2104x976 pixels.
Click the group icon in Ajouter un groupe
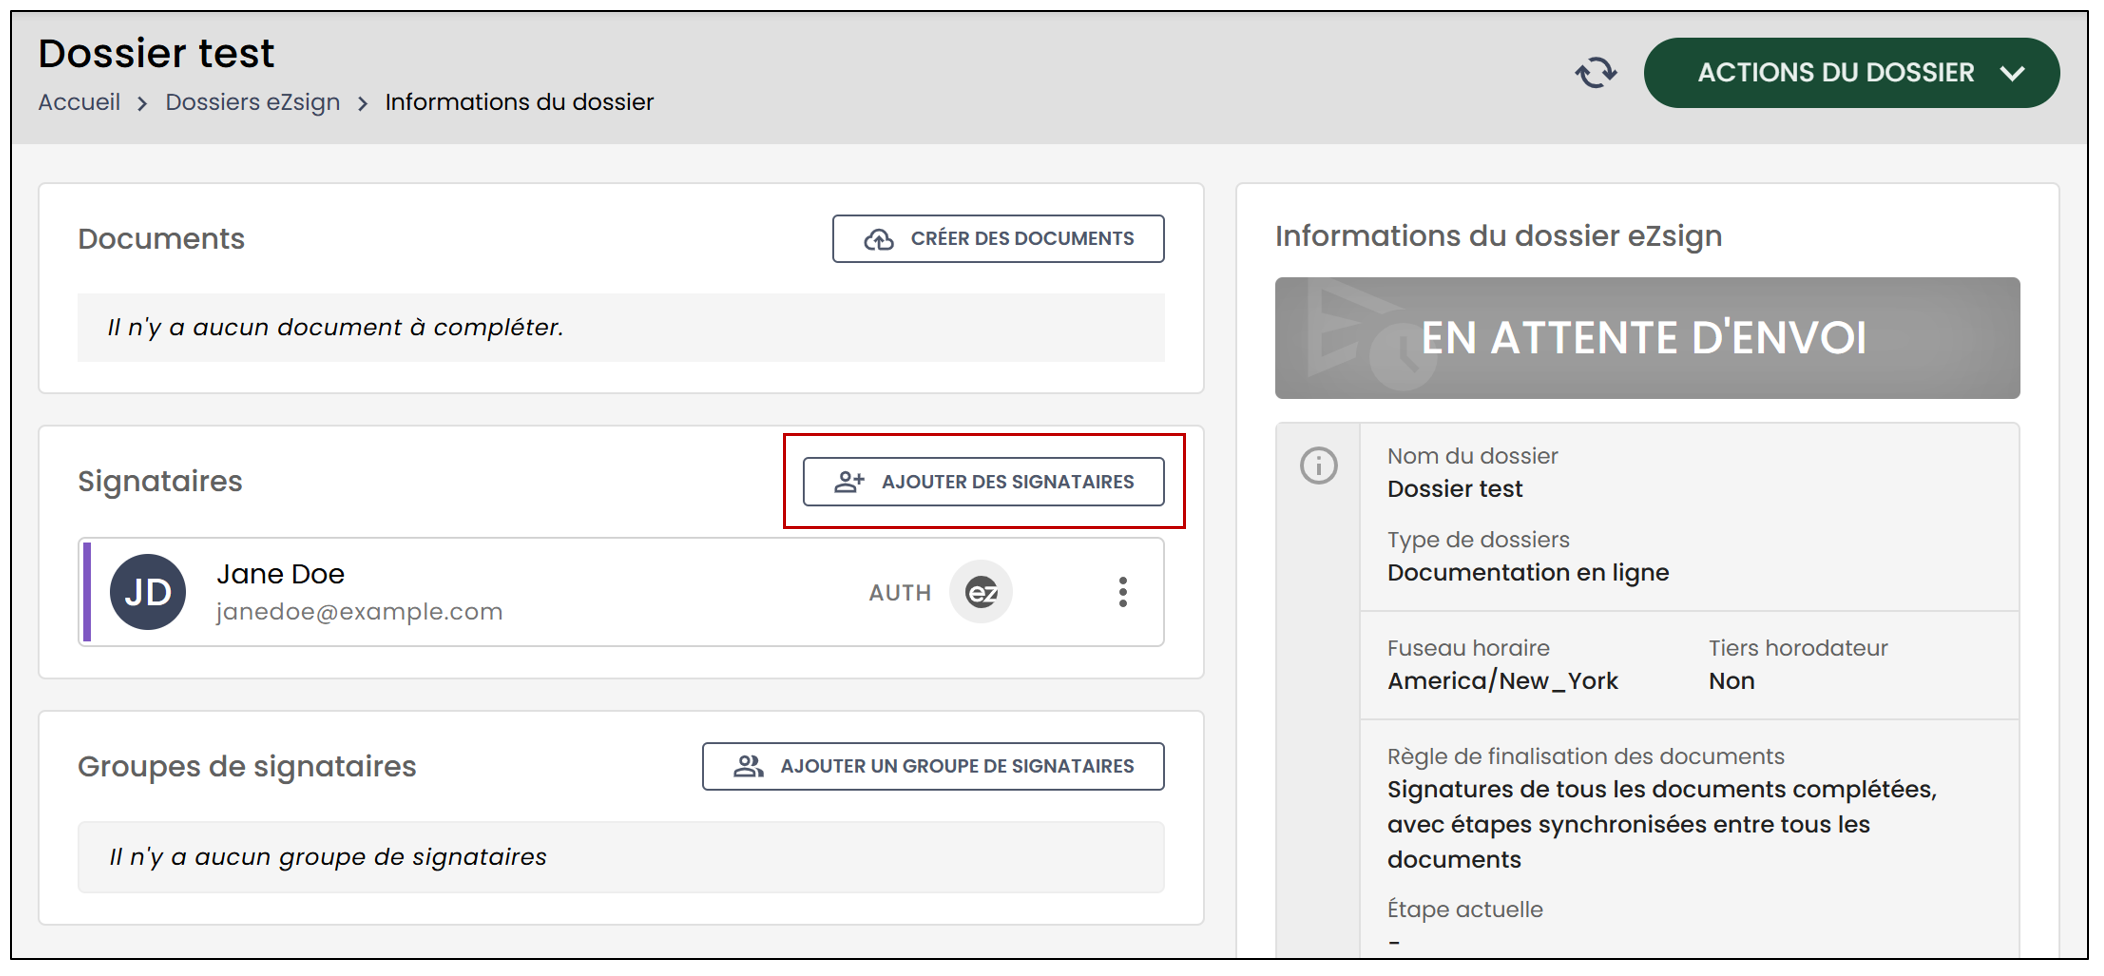click(x=748, y=766)
